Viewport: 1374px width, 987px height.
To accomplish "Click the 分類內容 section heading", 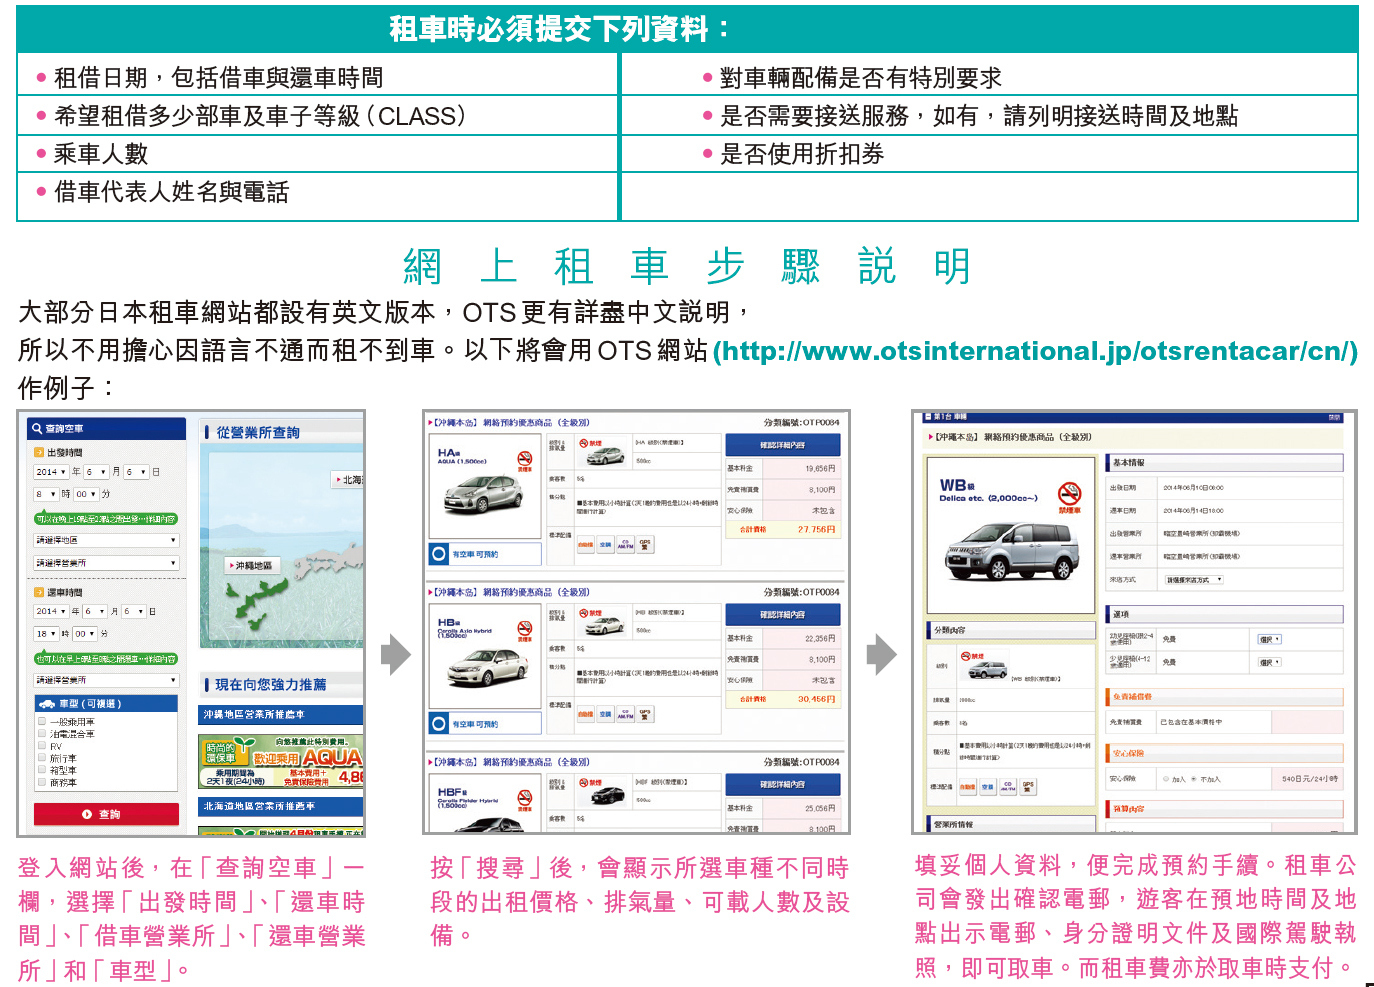I will tap(1011, 630).
